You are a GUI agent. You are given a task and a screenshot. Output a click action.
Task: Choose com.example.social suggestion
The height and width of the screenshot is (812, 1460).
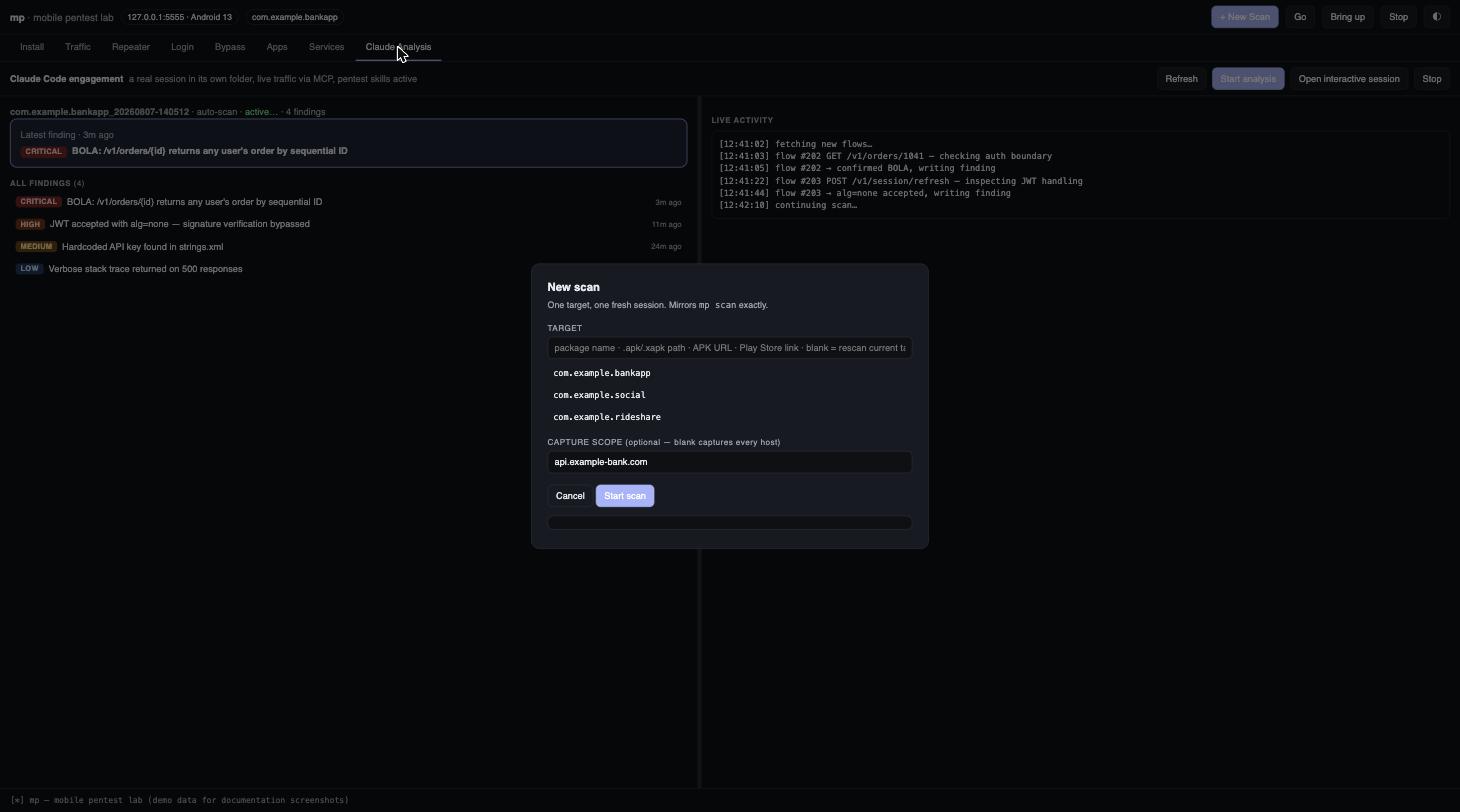tap(729, 395)
